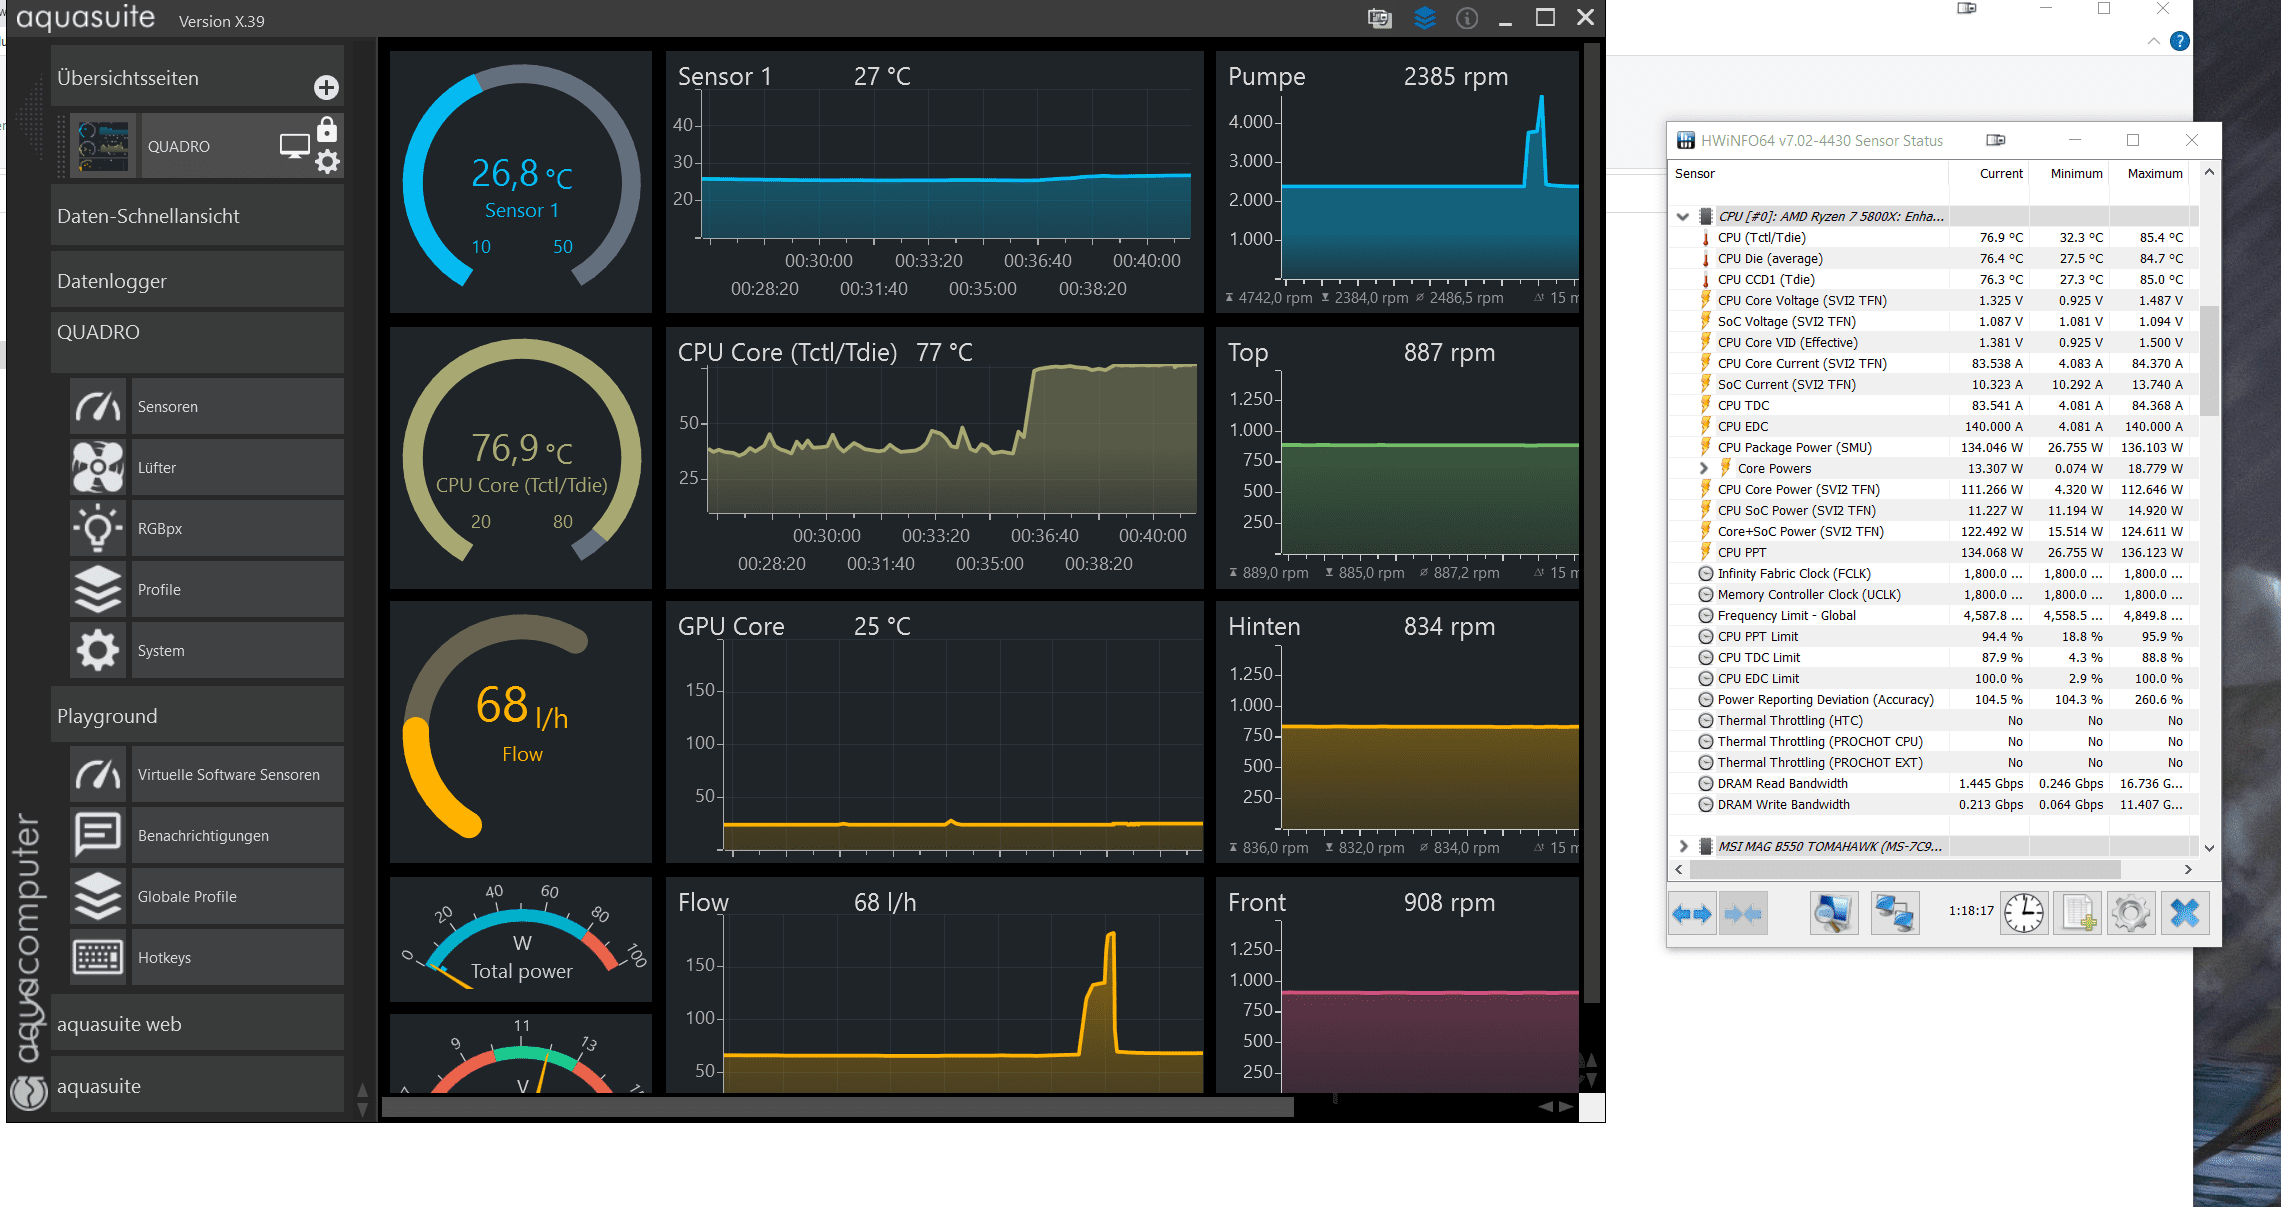Open Daten-Schnellansicht section
This screenshot has height=1207, width=2281.
[197, 216]
